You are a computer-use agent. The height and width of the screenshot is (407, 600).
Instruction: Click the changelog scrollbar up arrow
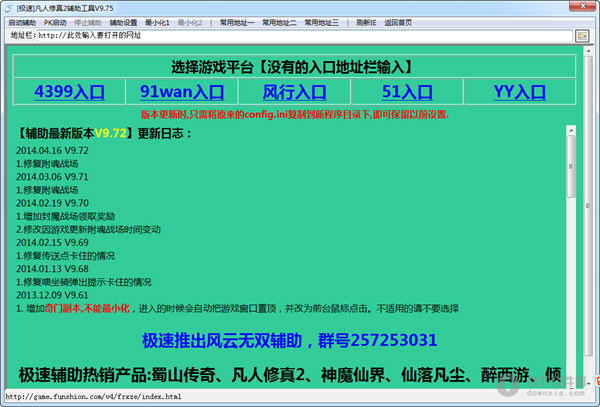pyautogui.click(x=571, y=130)
